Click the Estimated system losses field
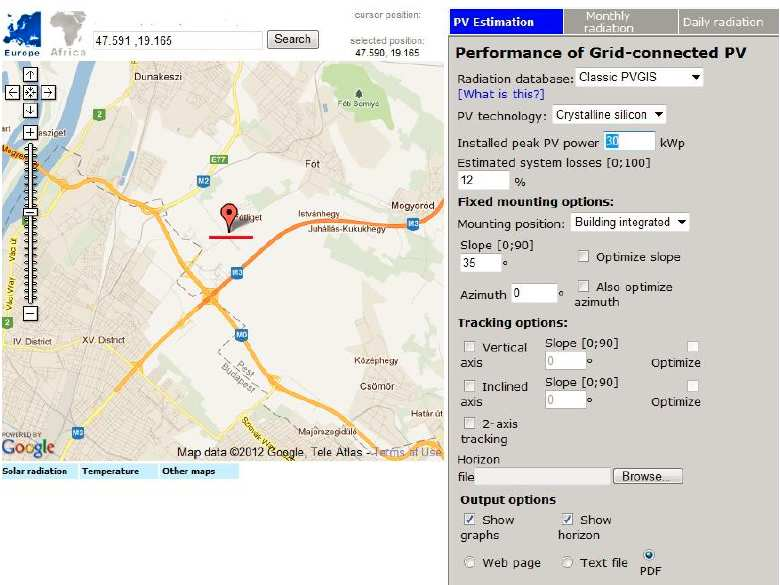 coord(483,180)
